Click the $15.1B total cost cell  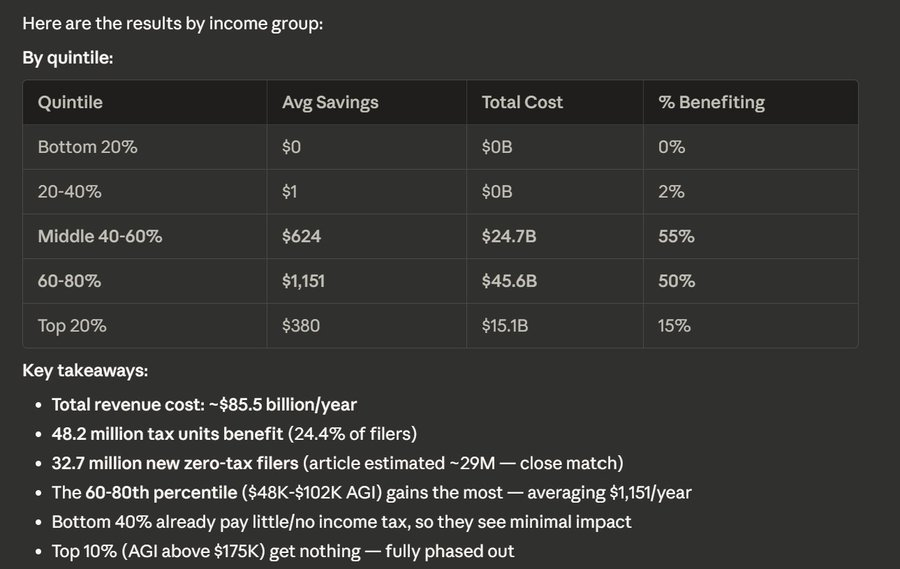505,326
